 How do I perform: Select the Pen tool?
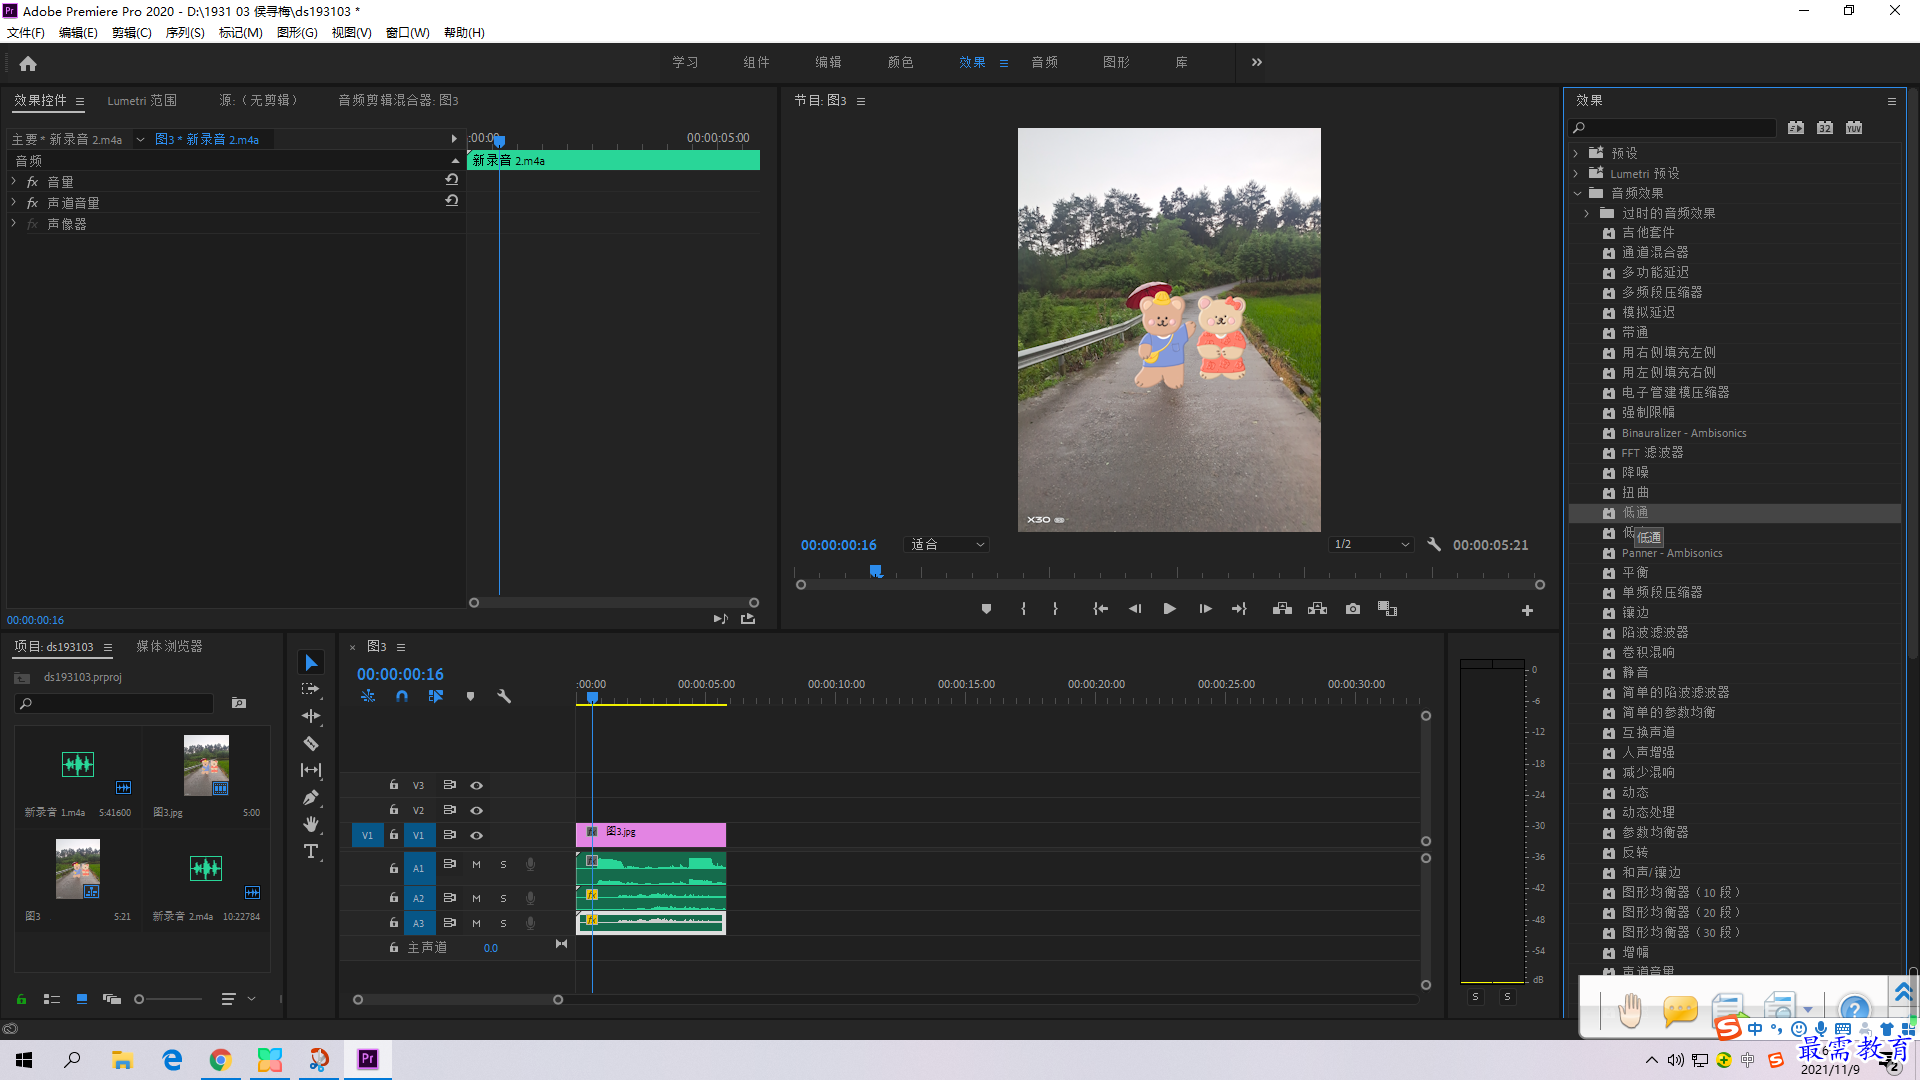pos(311,797)
